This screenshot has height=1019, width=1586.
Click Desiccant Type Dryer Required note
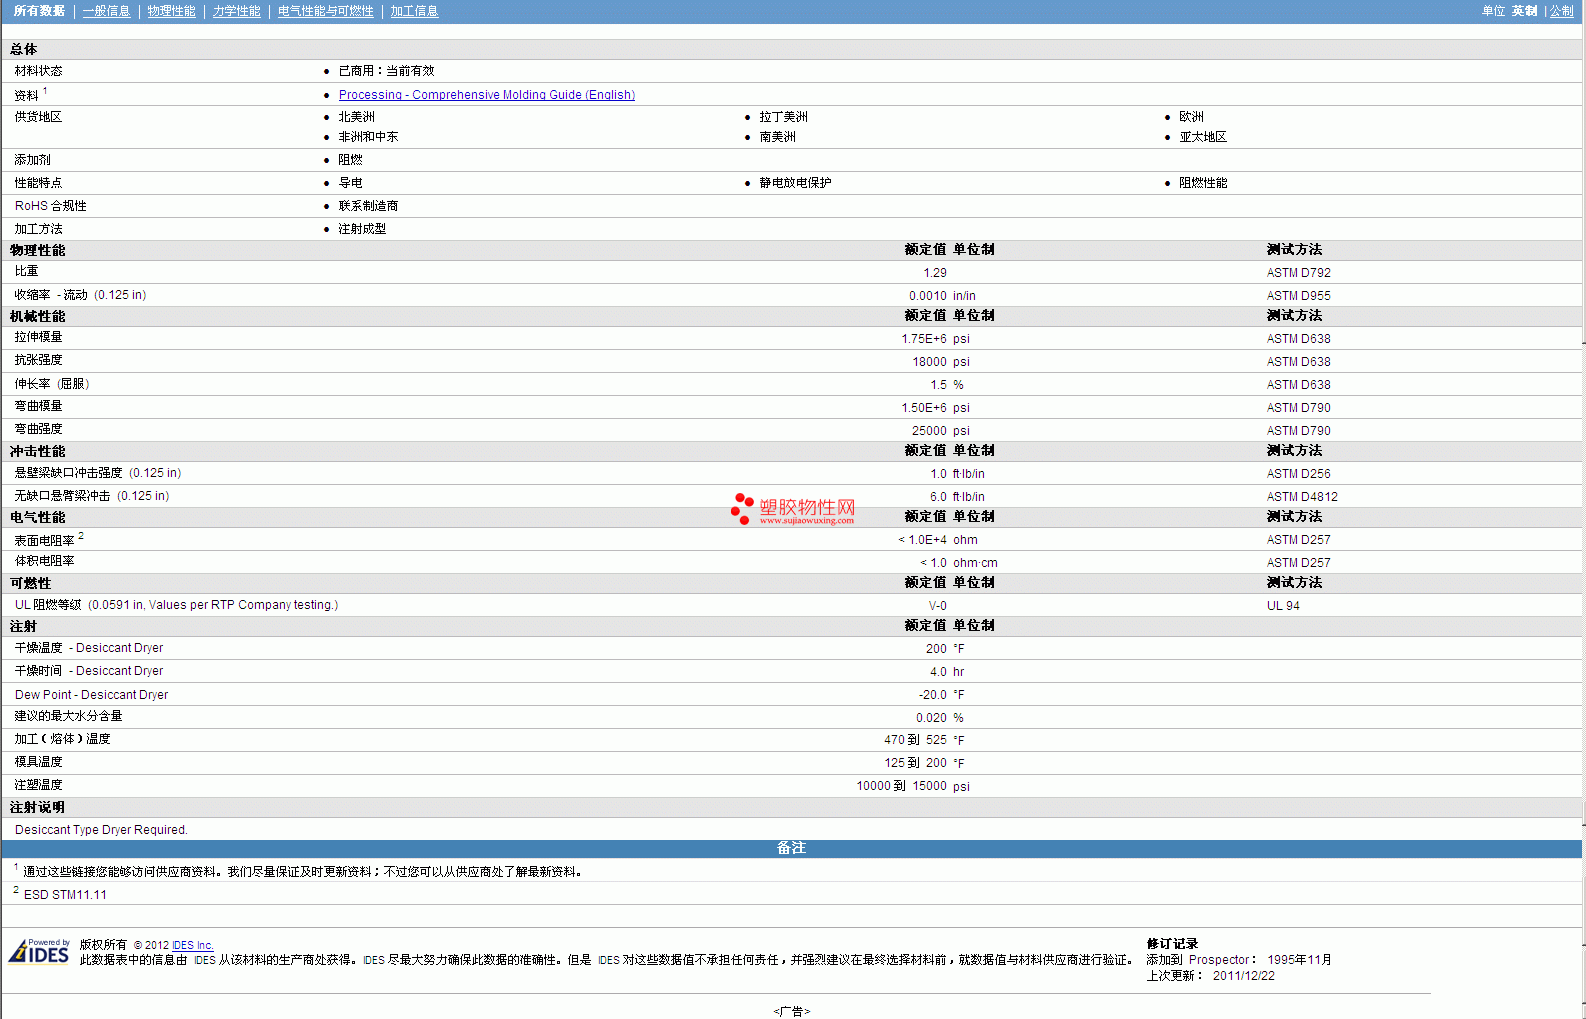(x=101, y=830)
